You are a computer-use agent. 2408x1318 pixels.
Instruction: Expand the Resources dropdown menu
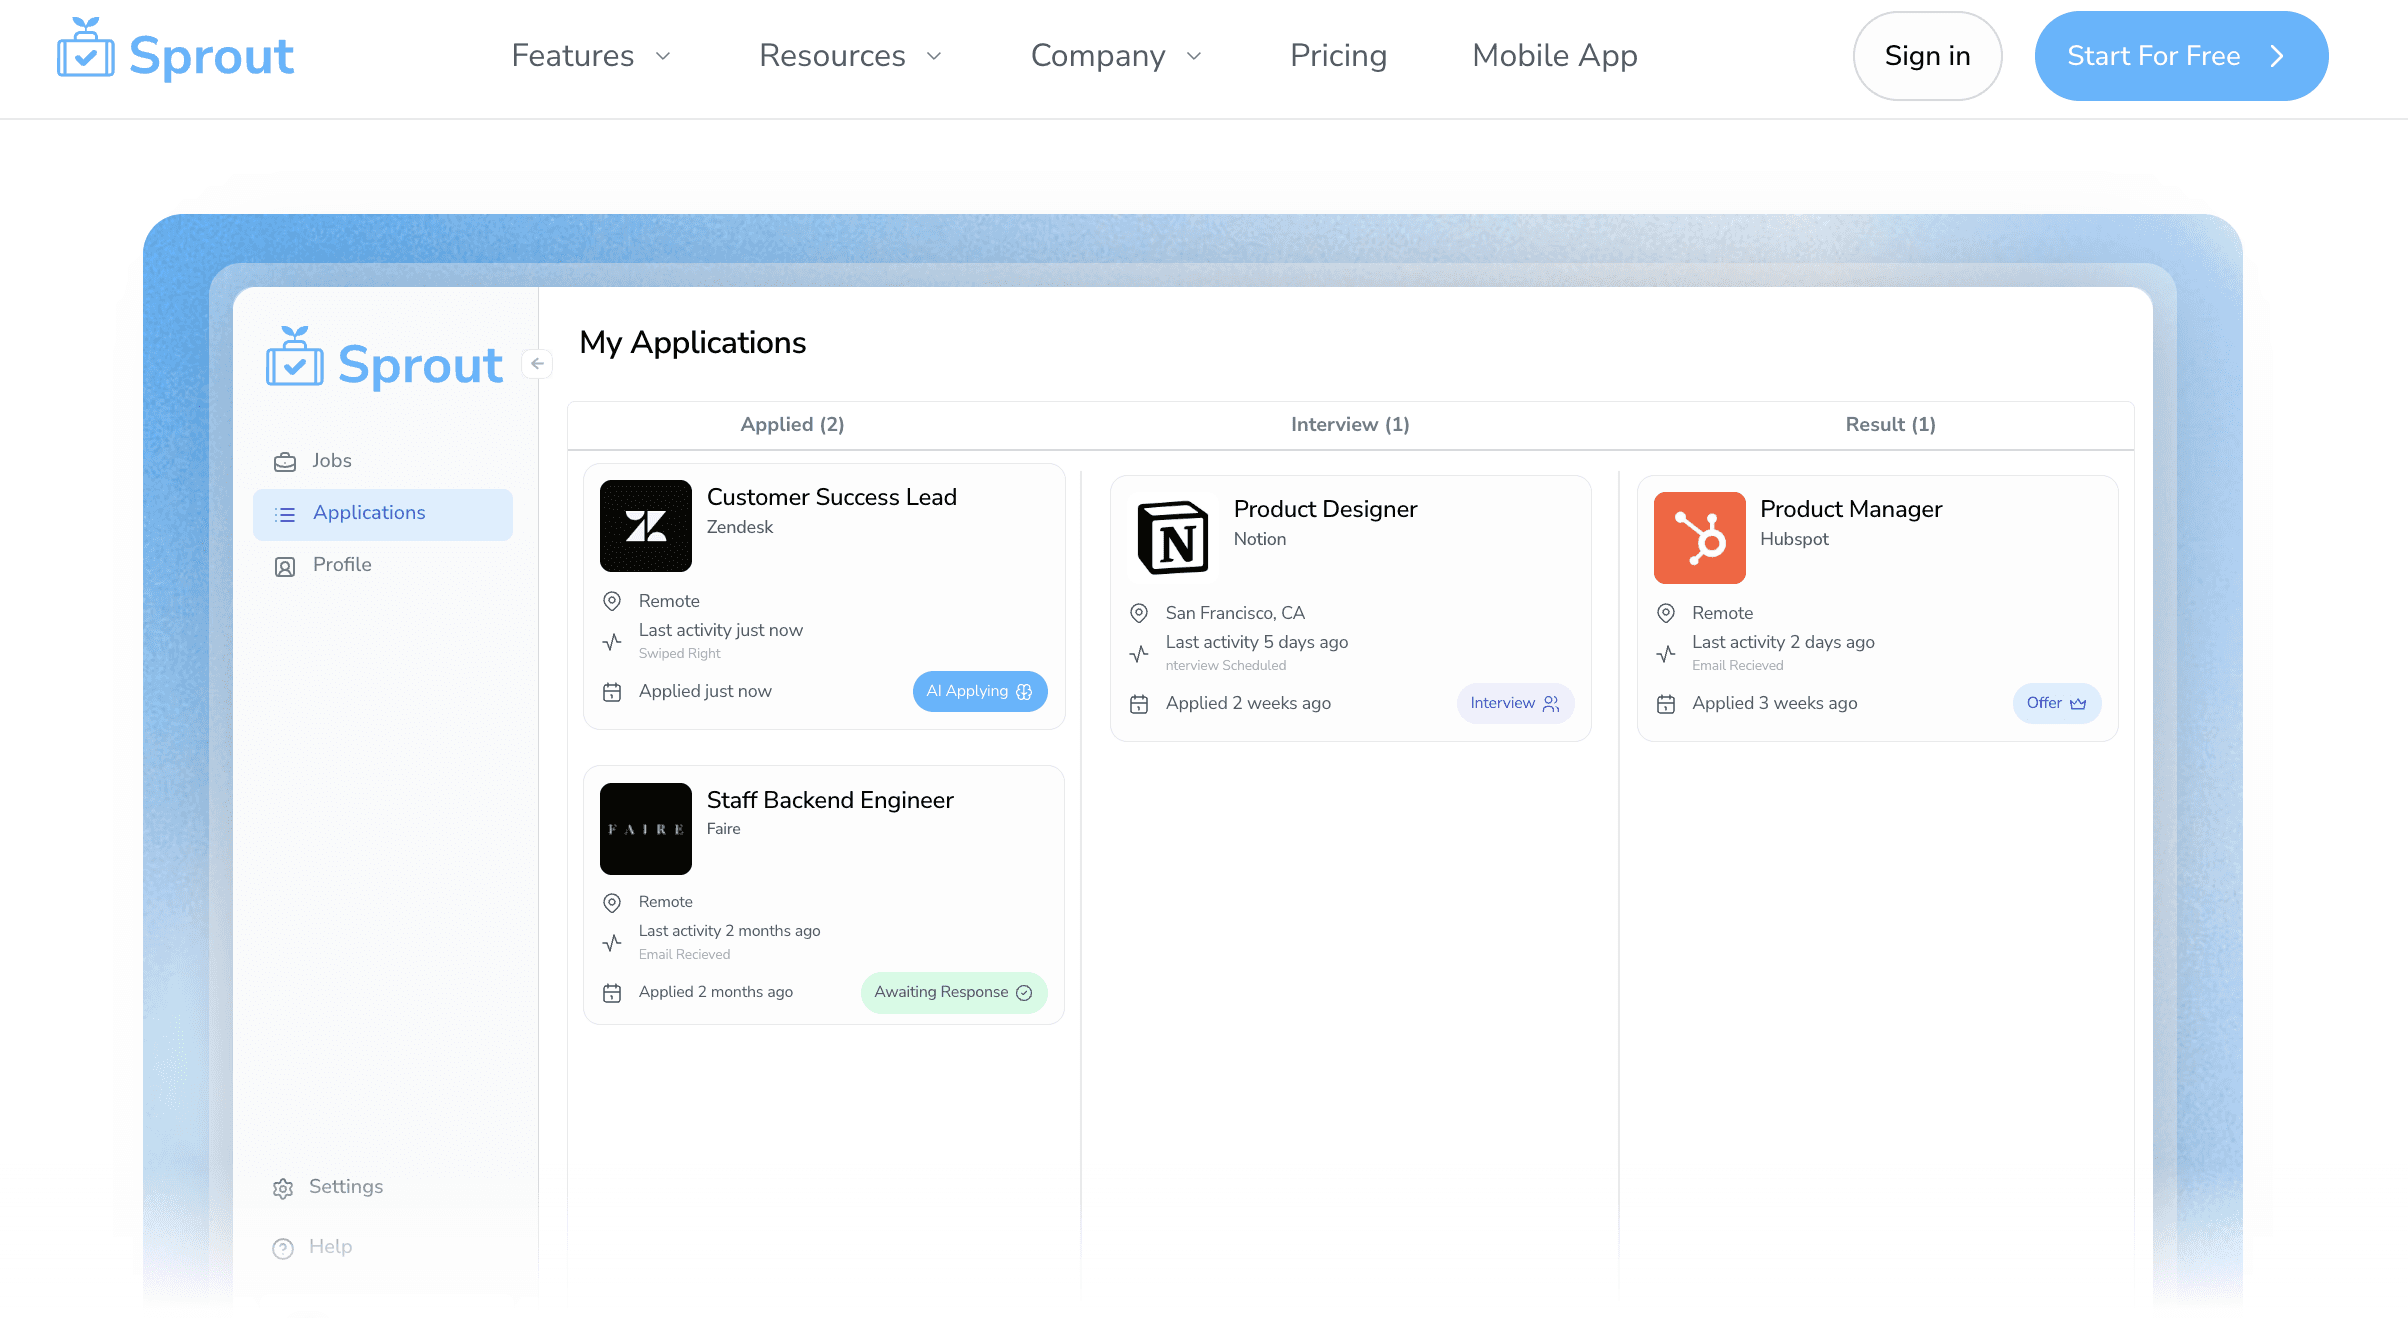click(x=850, y=56)
